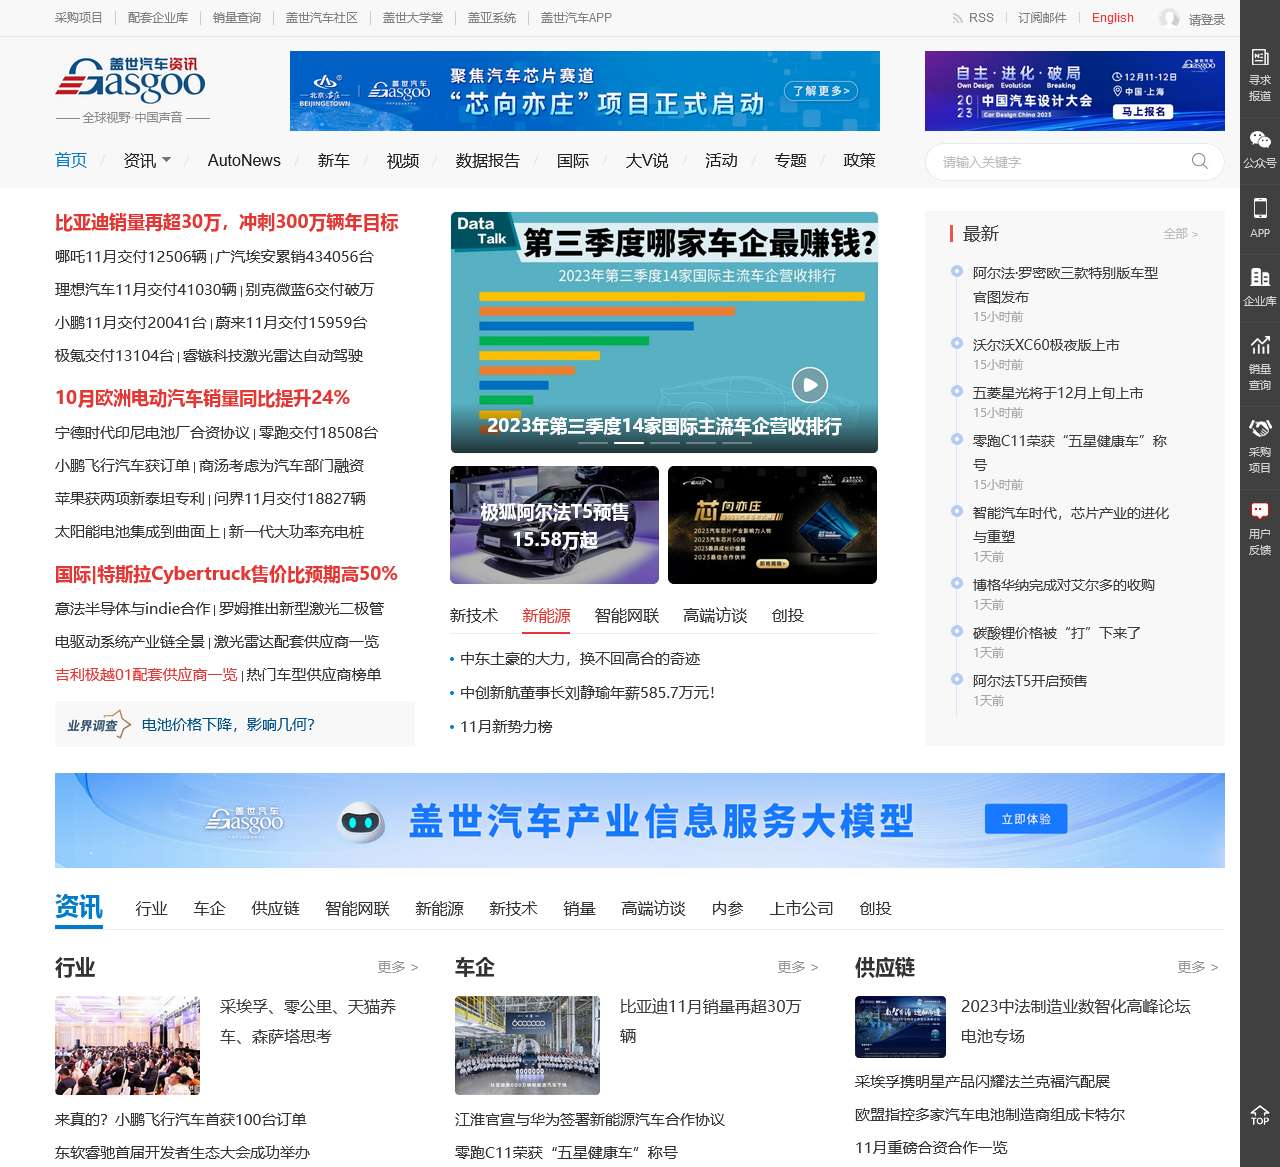
Task: Open the 采购项目 handshake sidebar icon
Action: coord(1260,445)
